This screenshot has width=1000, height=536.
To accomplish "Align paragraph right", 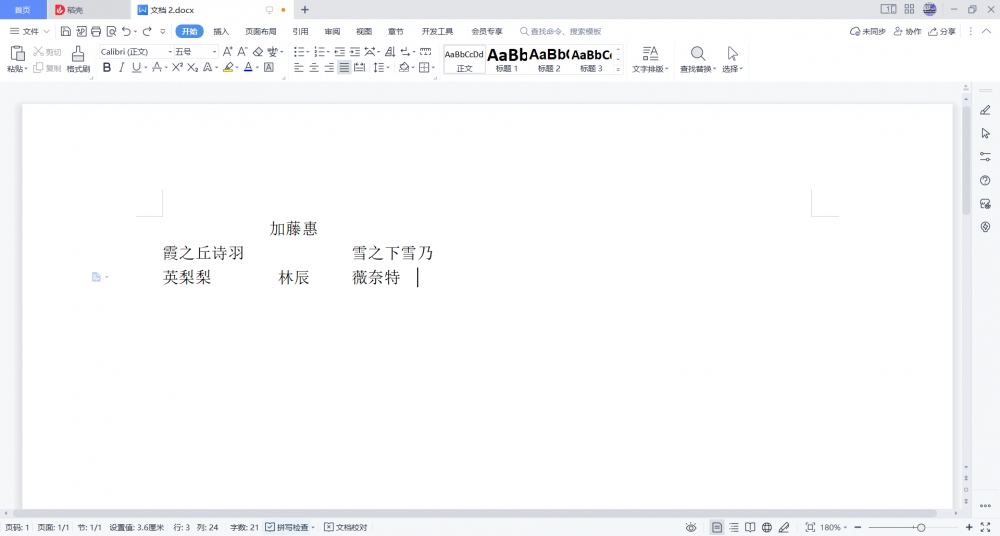I will [x=329, y=67].
